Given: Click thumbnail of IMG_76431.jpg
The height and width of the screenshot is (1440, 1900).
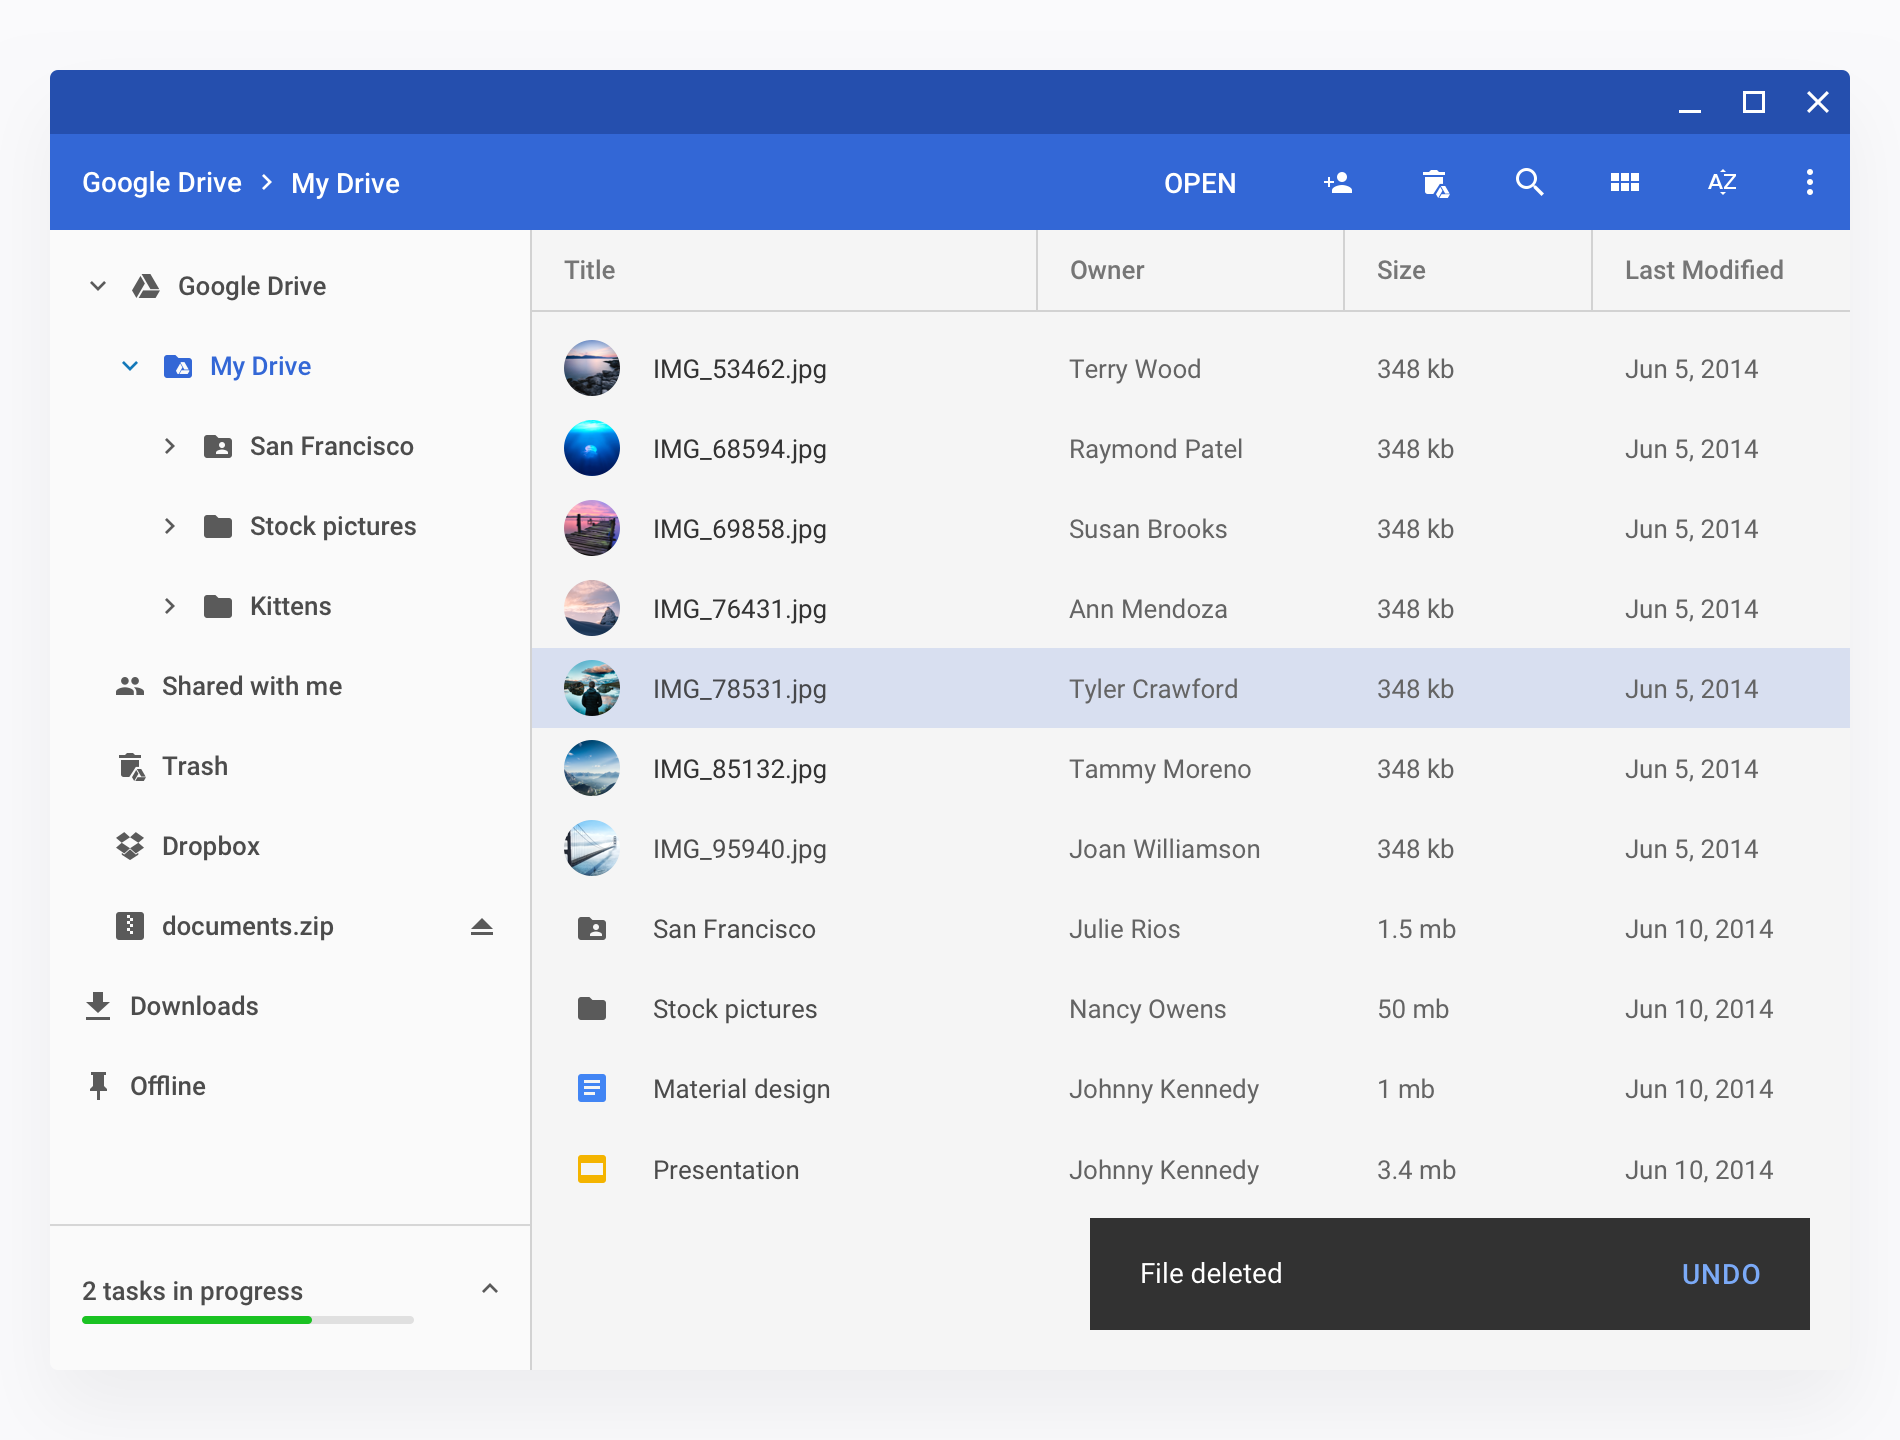Looking at the screenshot, I should click(592, 608).
